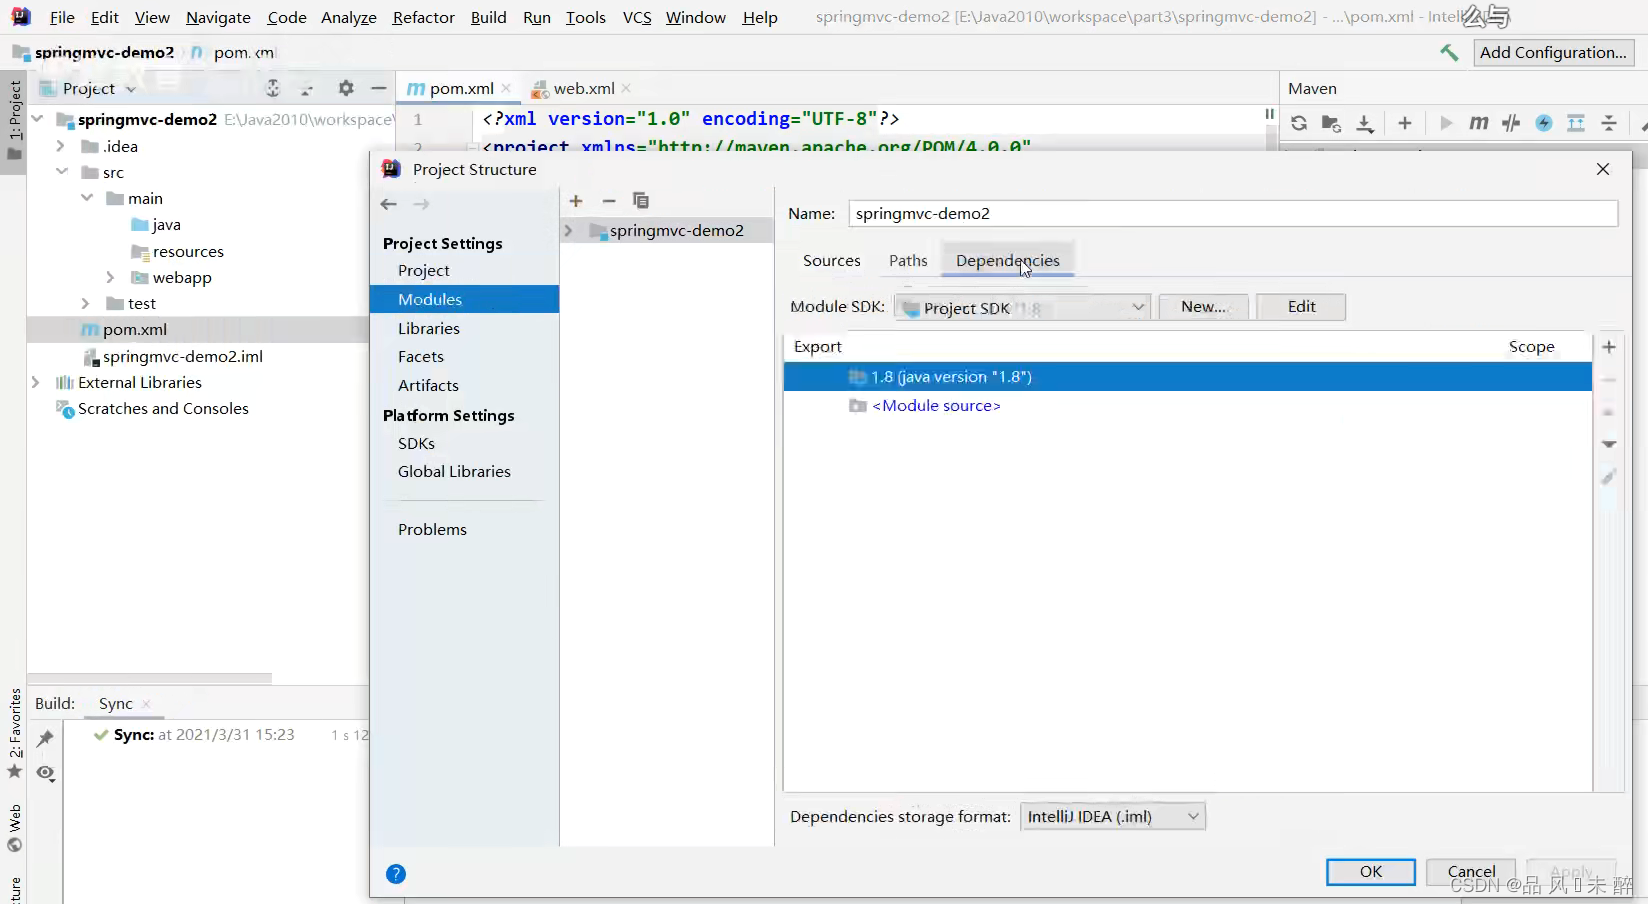Viewport: 1648px width, 904px height.
Task: Collapse main folder in project tree
Action: 86,198
